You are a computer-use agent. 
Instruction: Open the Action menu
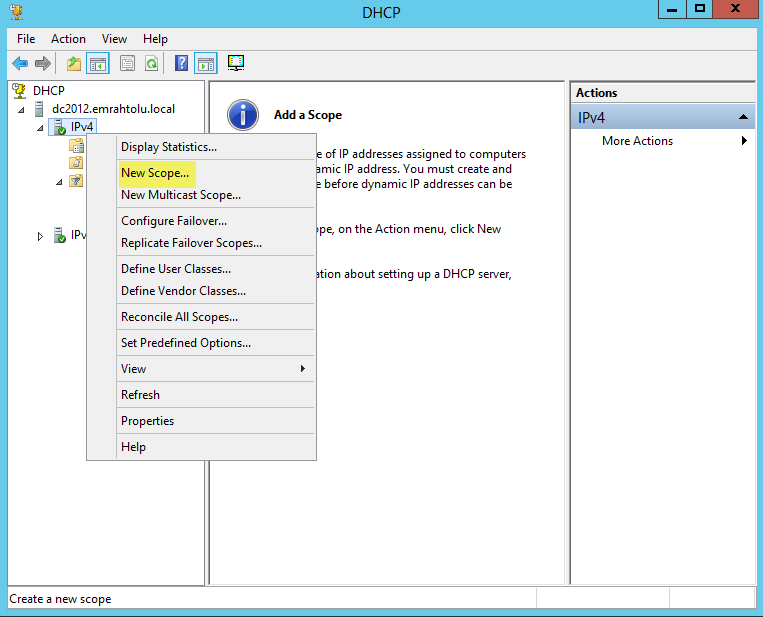[69, 39]
